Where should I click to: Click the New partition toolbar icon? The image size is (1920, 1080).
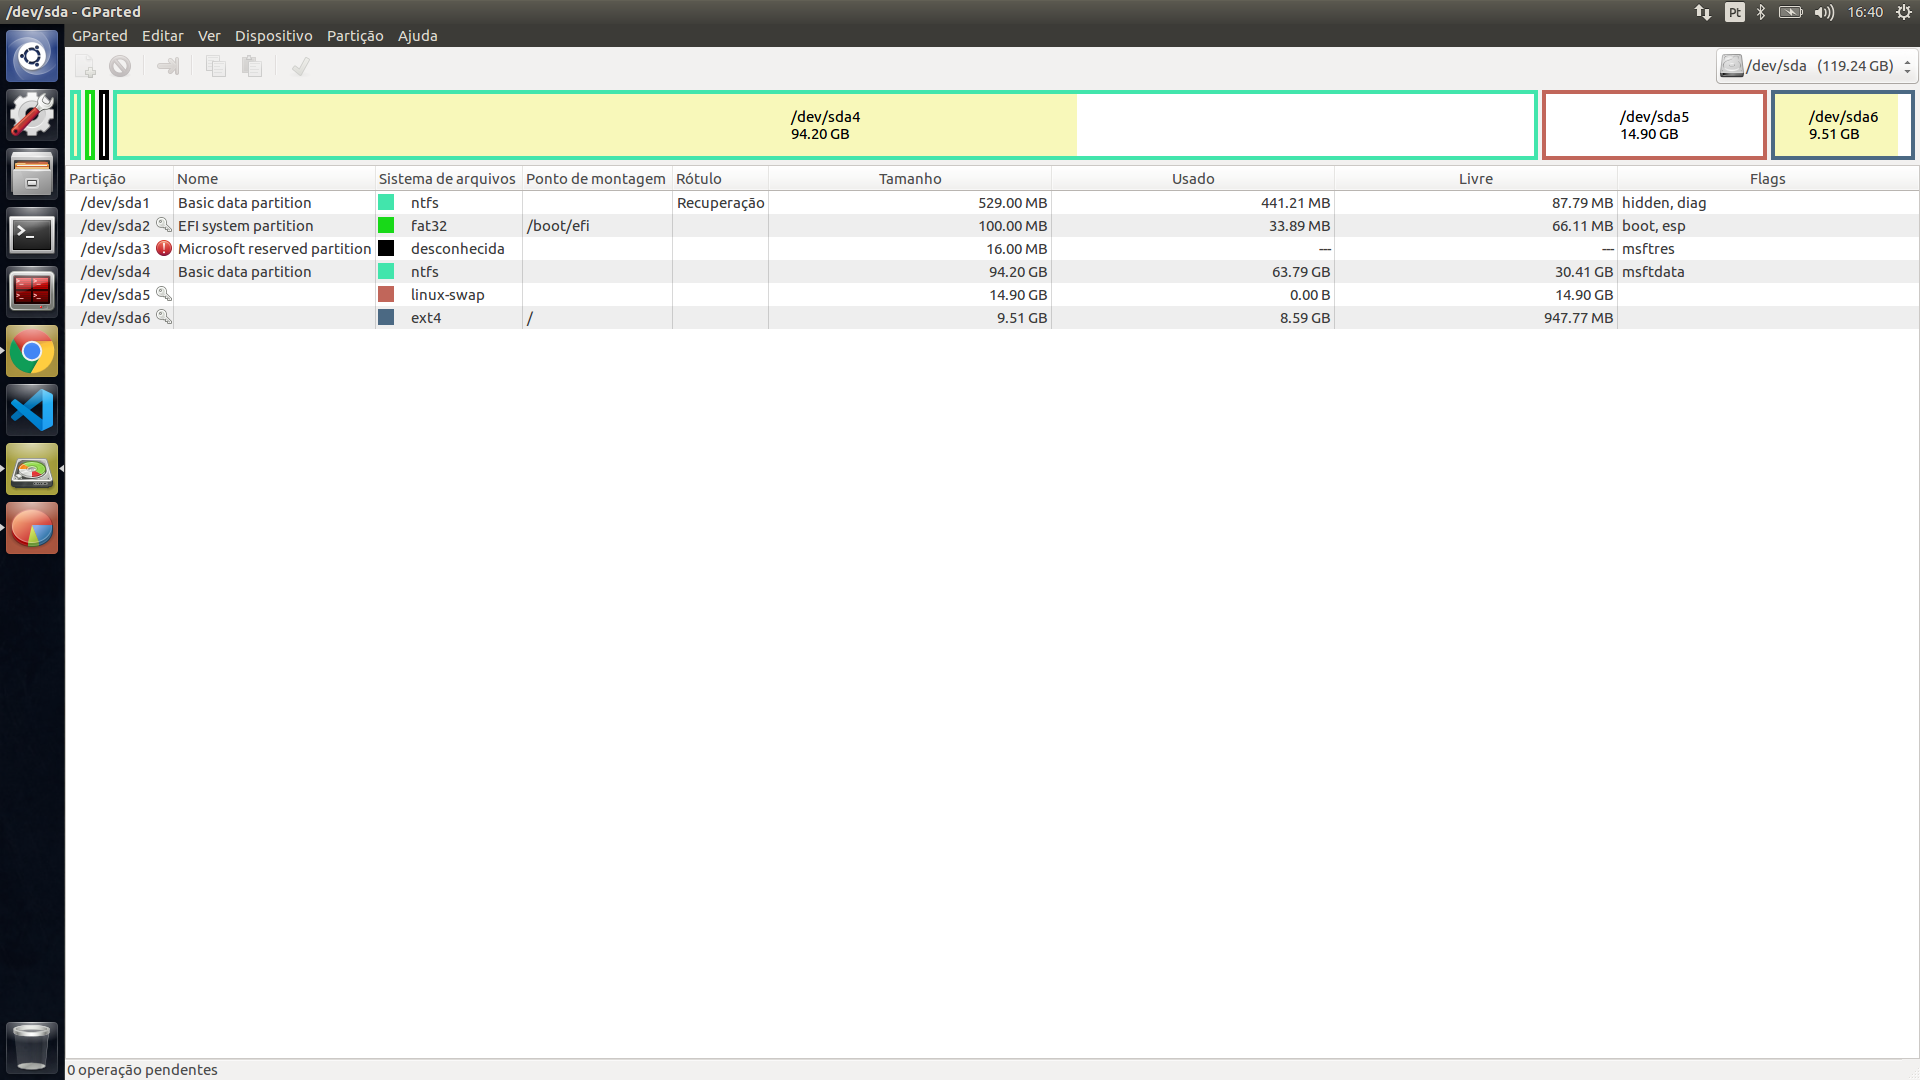click(x=86, y=67)
